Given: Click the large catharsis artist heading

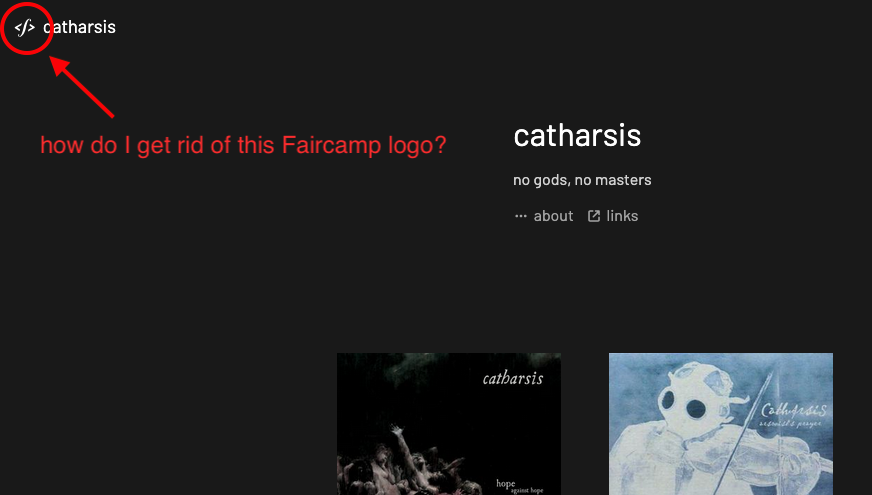Looking at the screenshot, I should 577,136.
